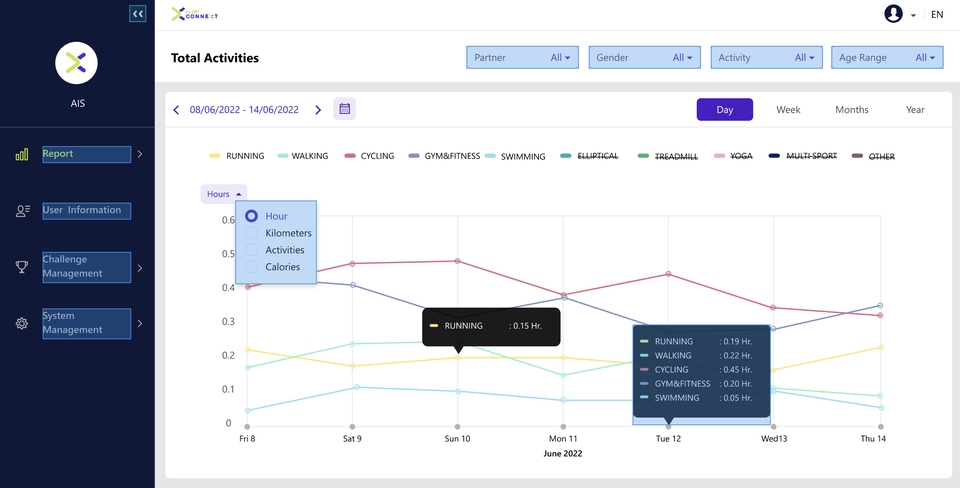Click the CYCLING red legend swatch
The height and width of the screenshot is (488, 960).
pyautogui.click(x=350, y=156)
